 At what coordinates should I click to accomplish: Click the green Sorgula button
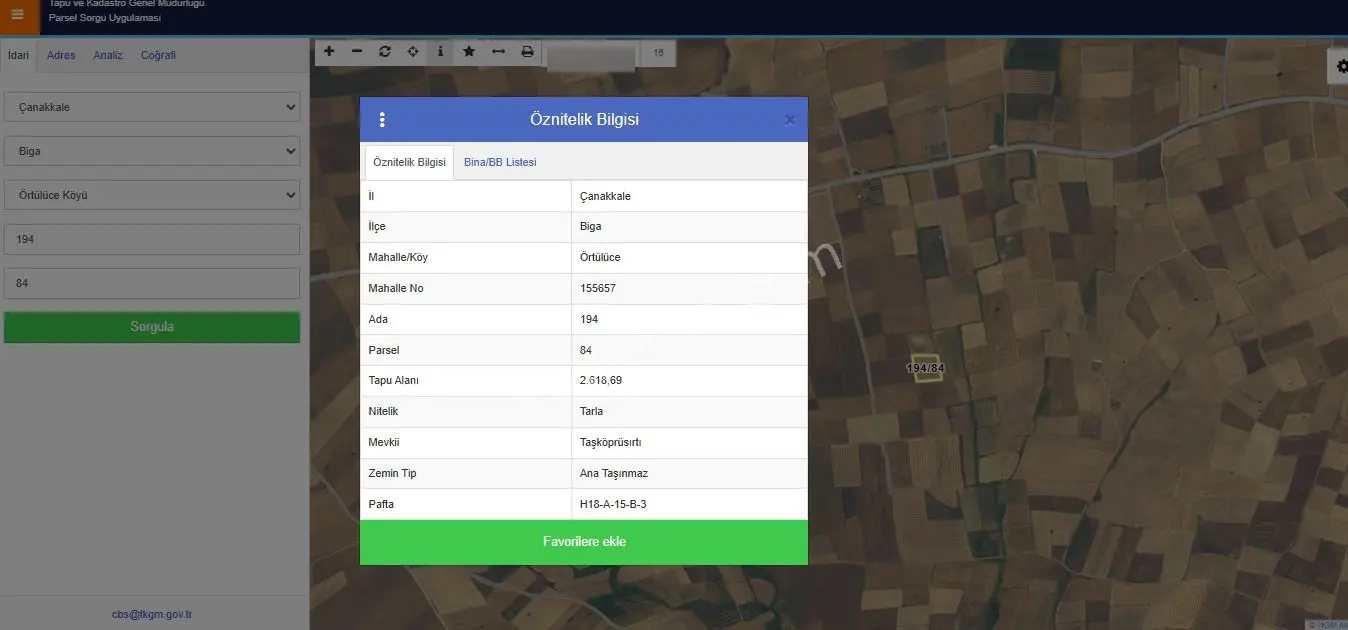(152, 327)
